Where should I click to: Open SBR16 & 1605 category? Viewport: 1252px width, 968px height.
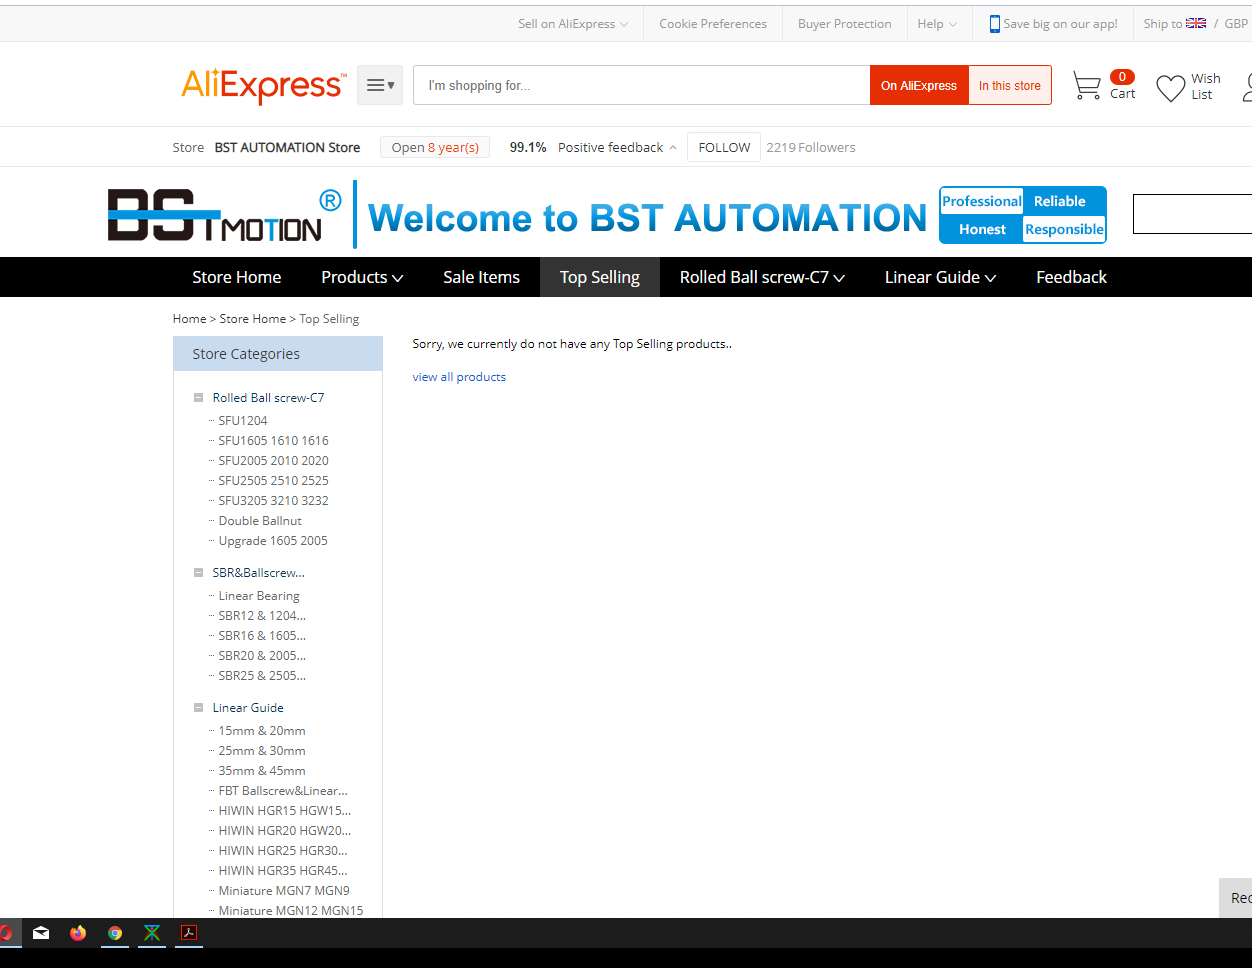pyautogui.click(x=262, y=636)
